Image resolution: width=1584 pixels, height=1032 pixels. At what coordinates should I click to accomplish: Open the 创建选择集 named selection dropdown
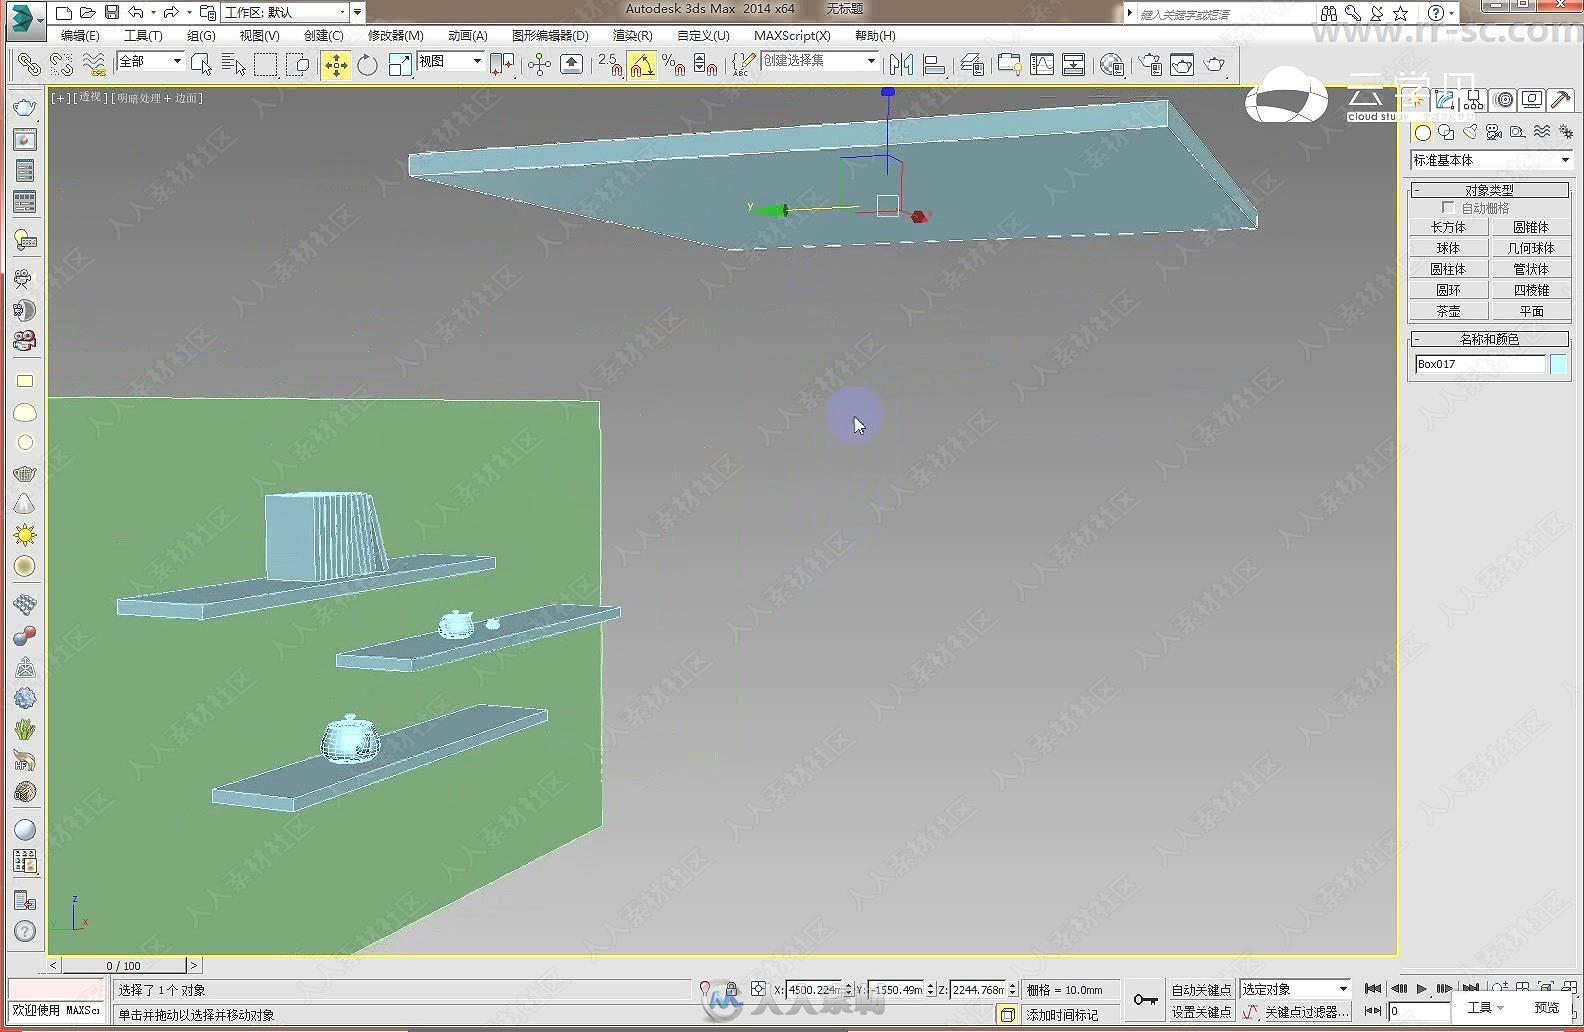820,62
